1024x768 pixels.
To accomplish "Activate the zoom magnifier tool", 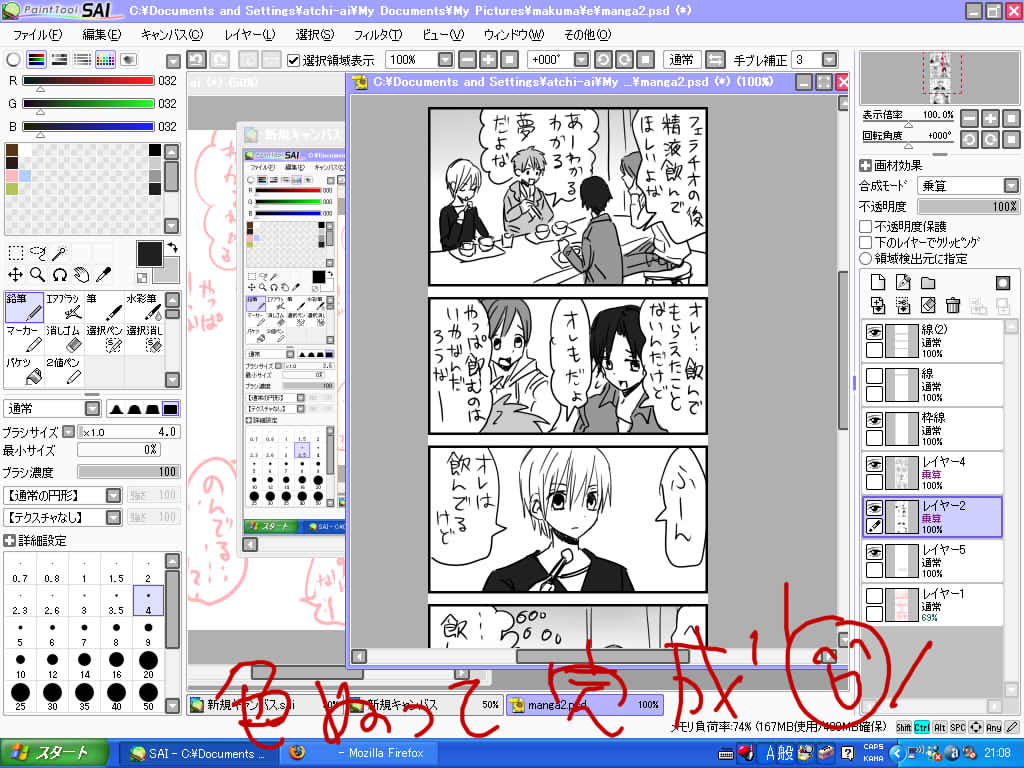I will pyautogui.click(x=38, y=275).
